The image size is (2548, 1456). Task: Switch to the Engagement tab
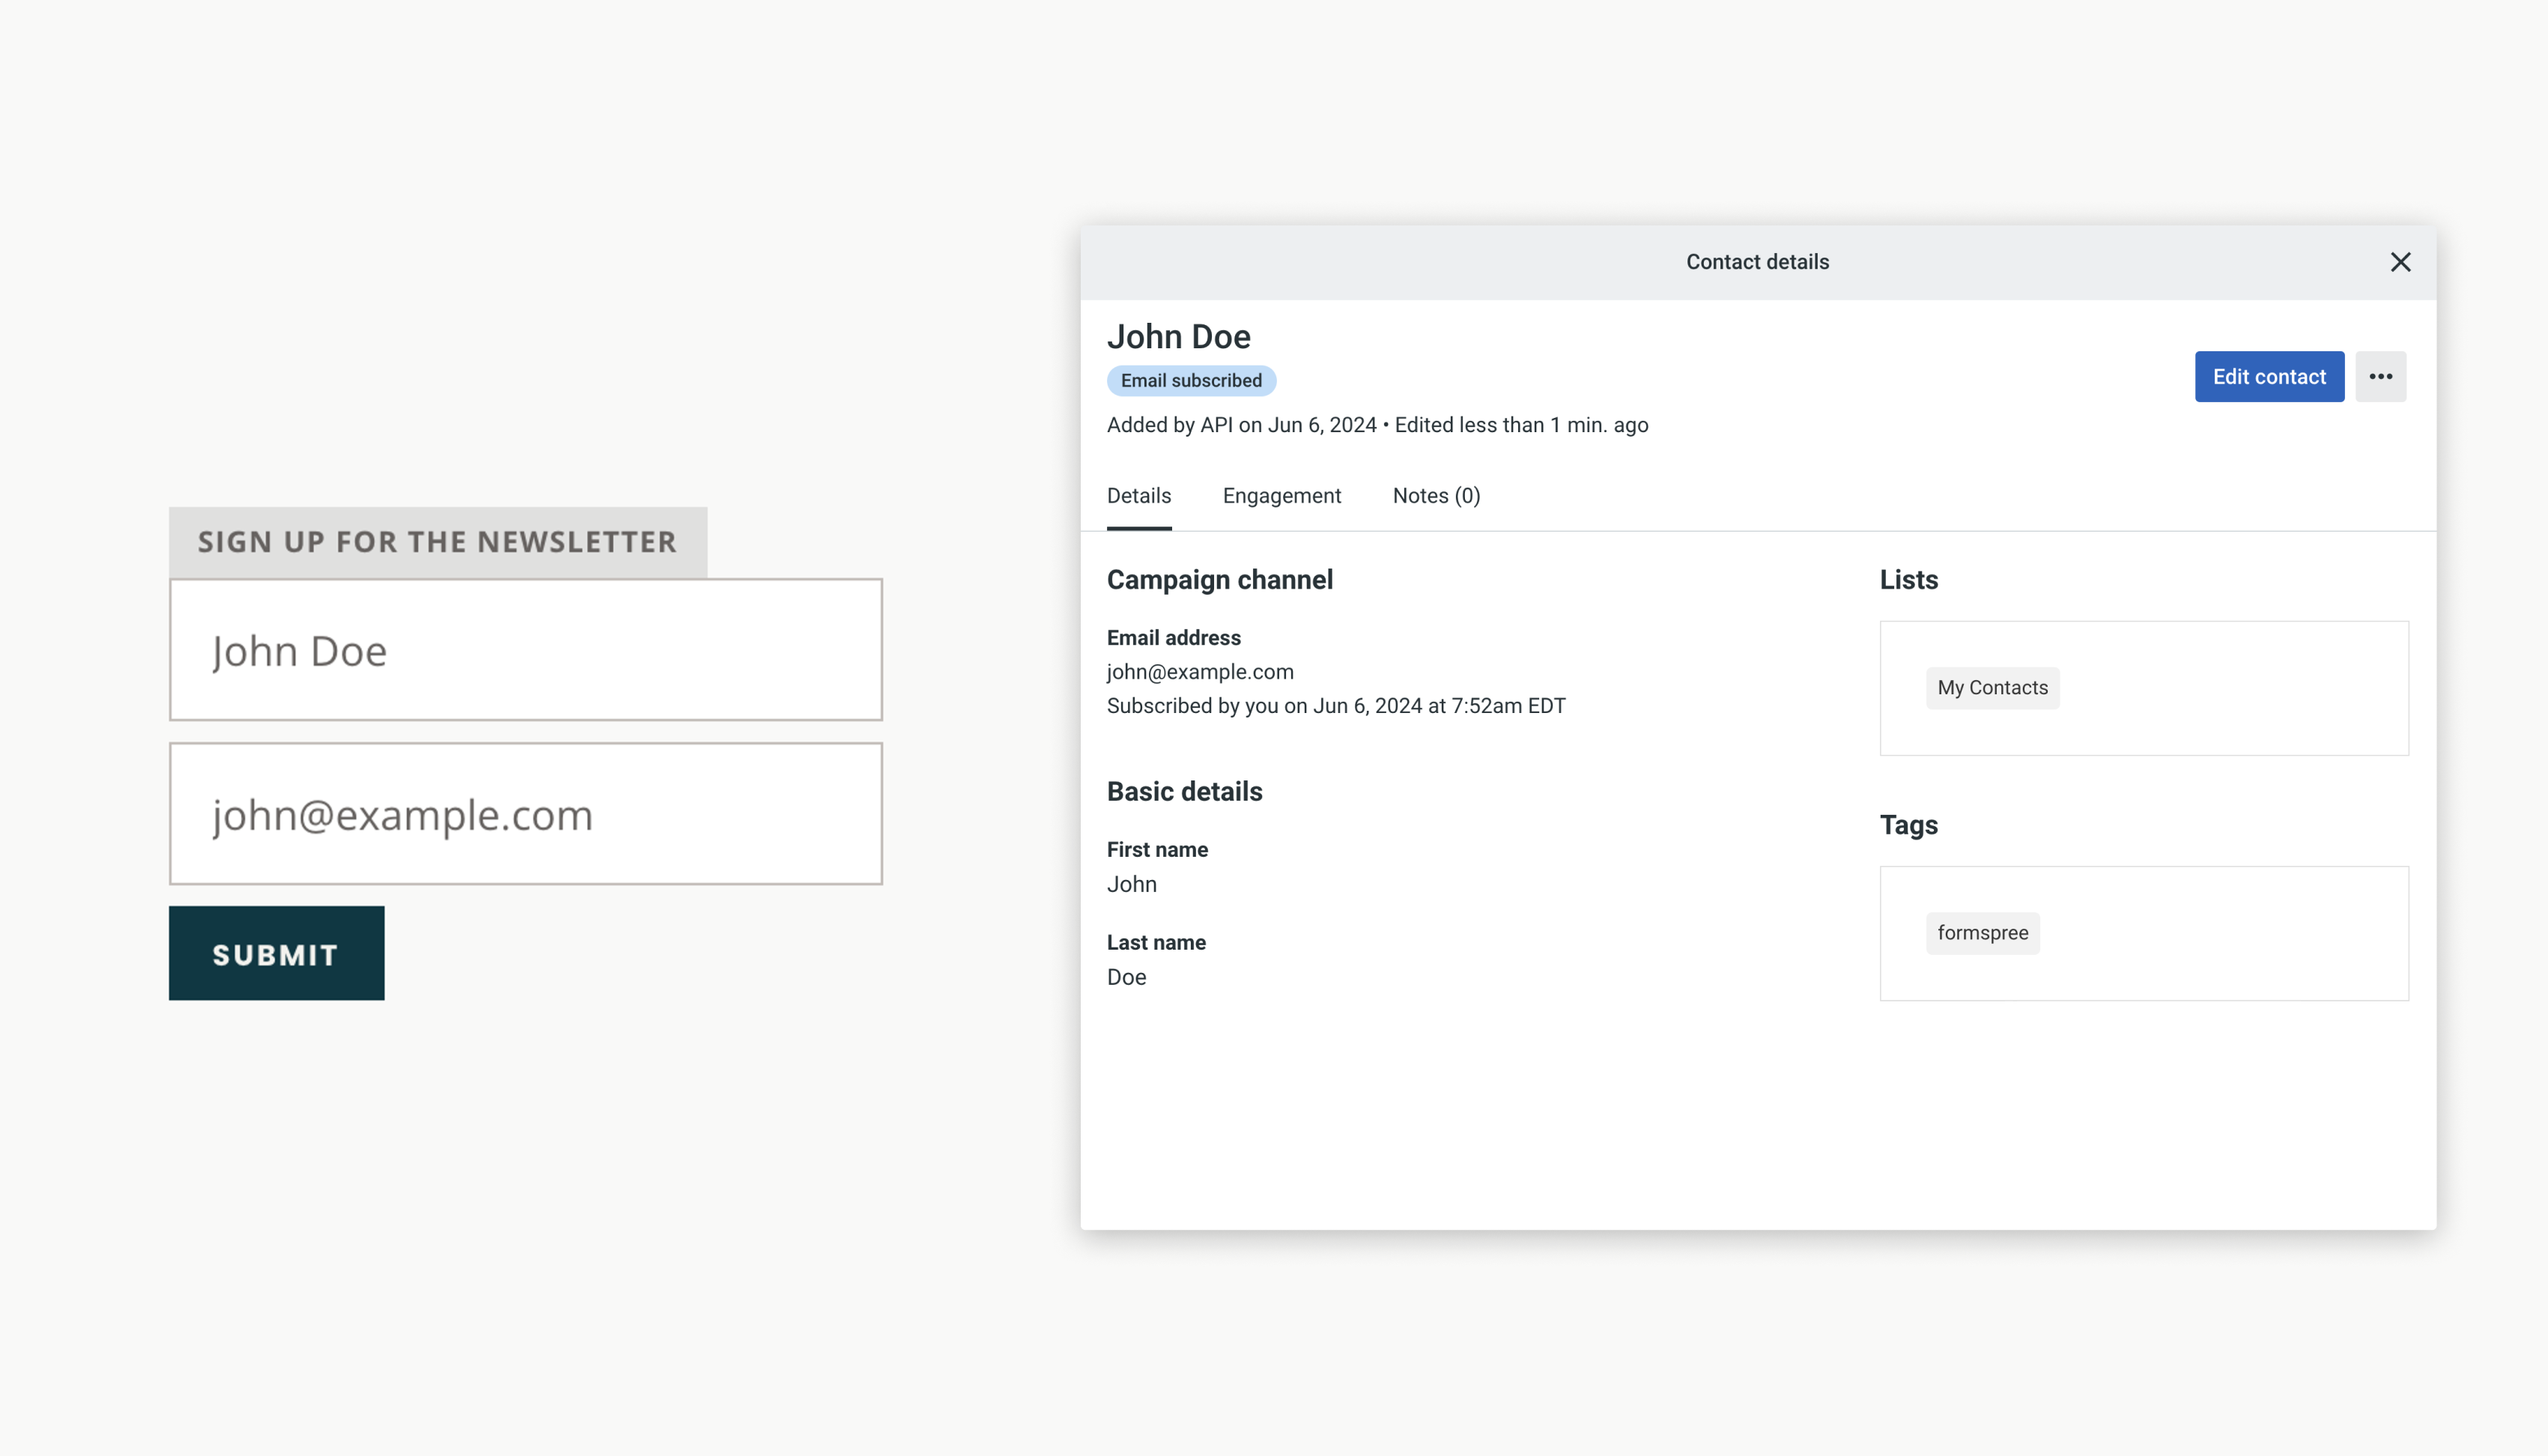(x=1281, y=496)
